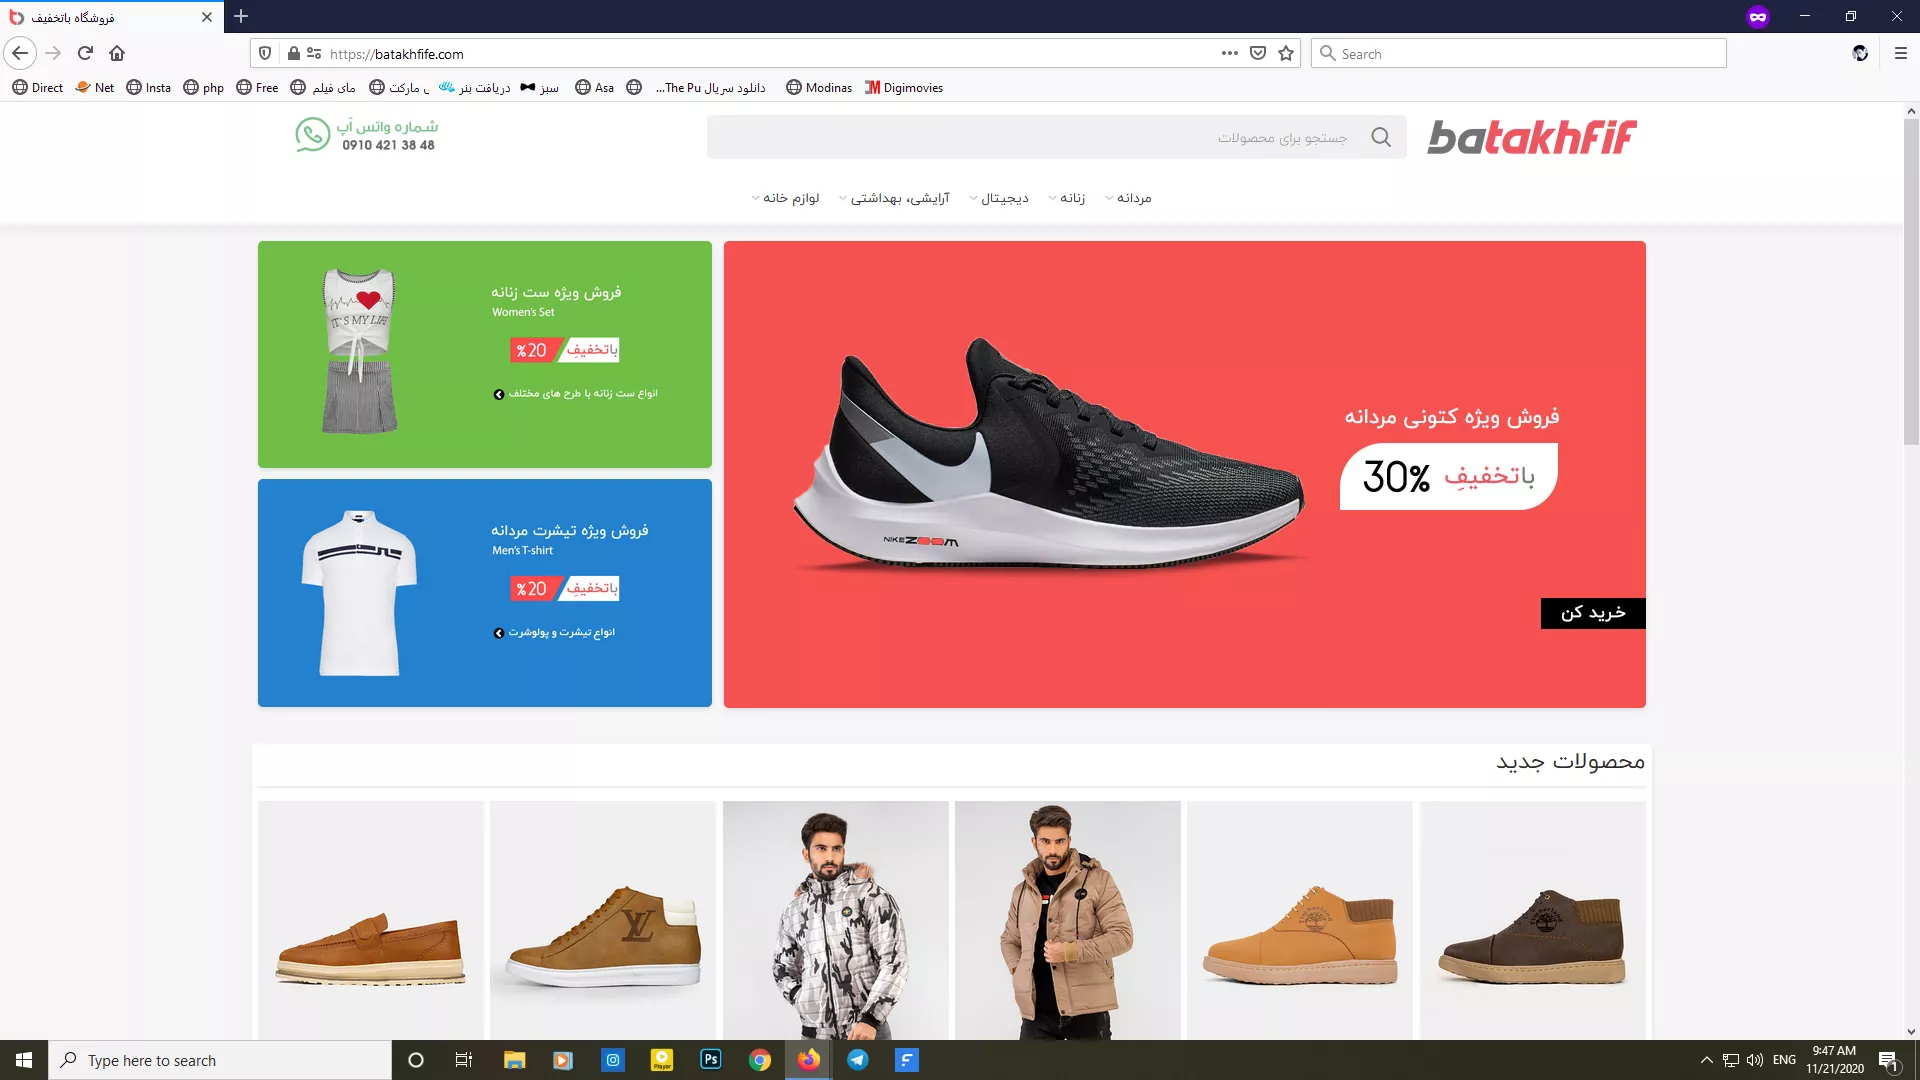The image size is (1920, 1080).
Task: Open a new browser tab
Action: (241, 17)
